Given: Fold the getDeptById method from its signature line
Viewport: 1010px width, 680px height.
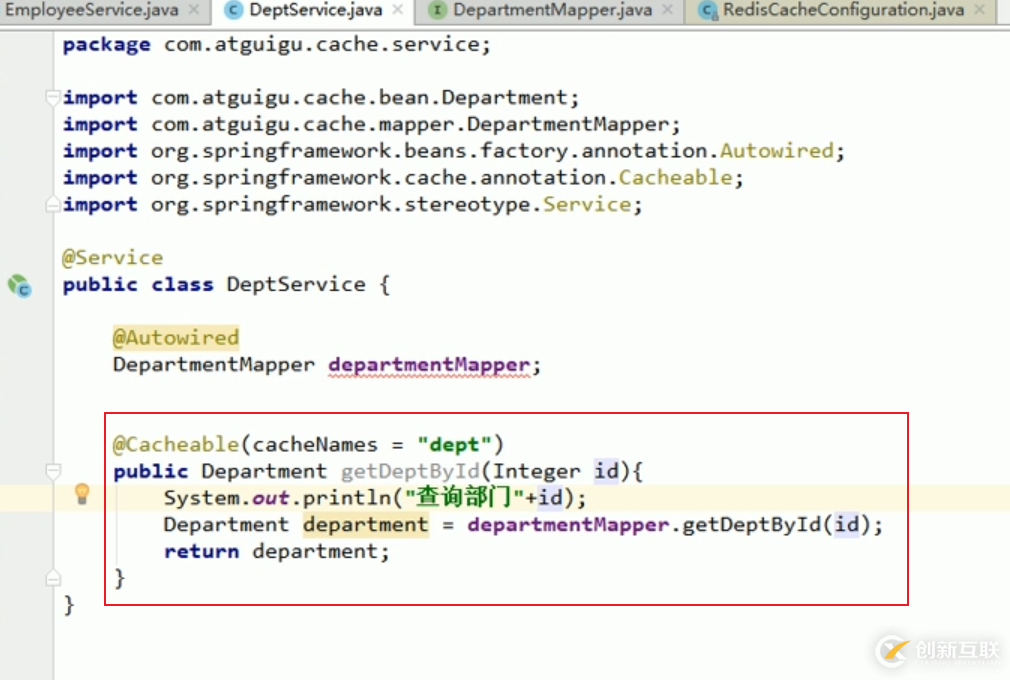Looking at the screenshot, I should tap(53, 472).
